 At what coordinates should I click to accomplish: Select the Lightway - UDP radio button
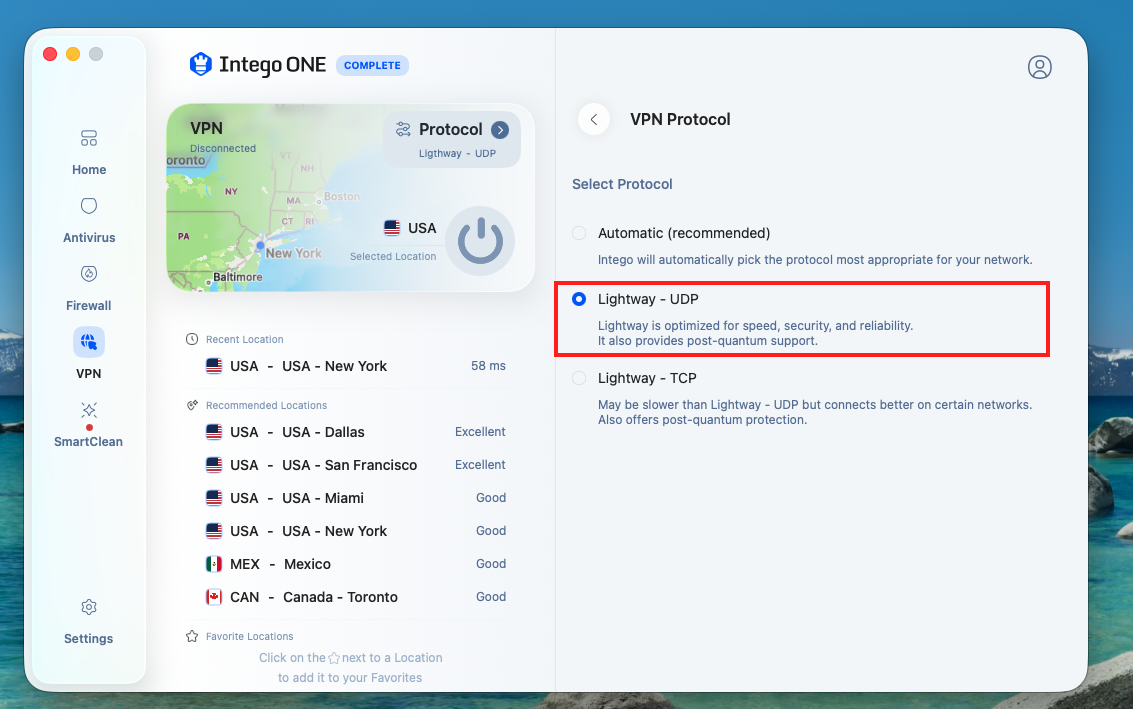point(579,299)
